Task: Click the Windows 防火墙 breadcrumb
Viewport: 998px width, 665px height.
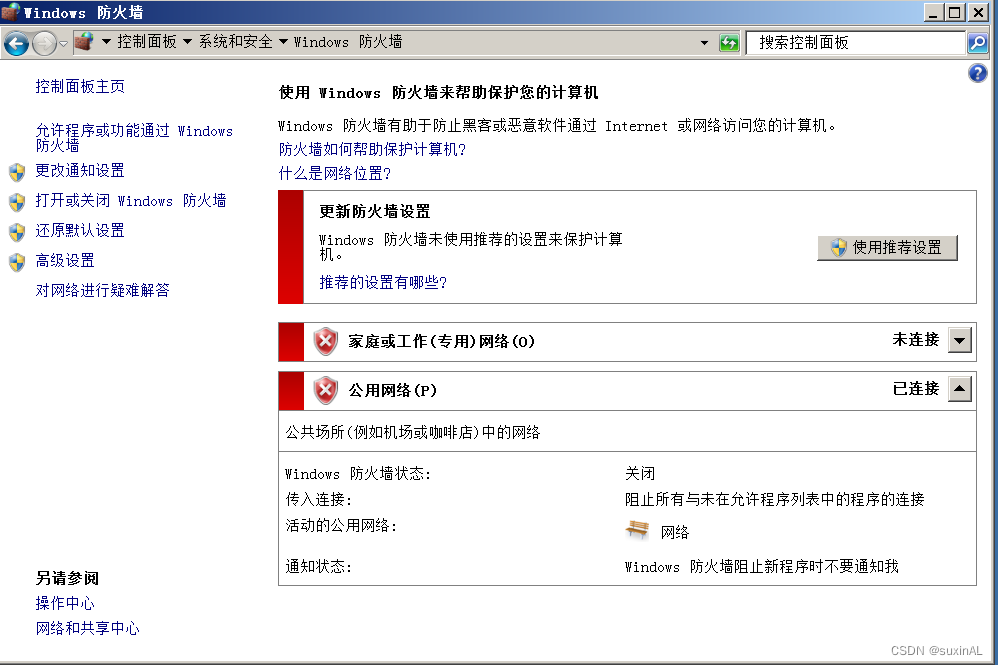Action: pyautogui.click(x=348, y=42)
